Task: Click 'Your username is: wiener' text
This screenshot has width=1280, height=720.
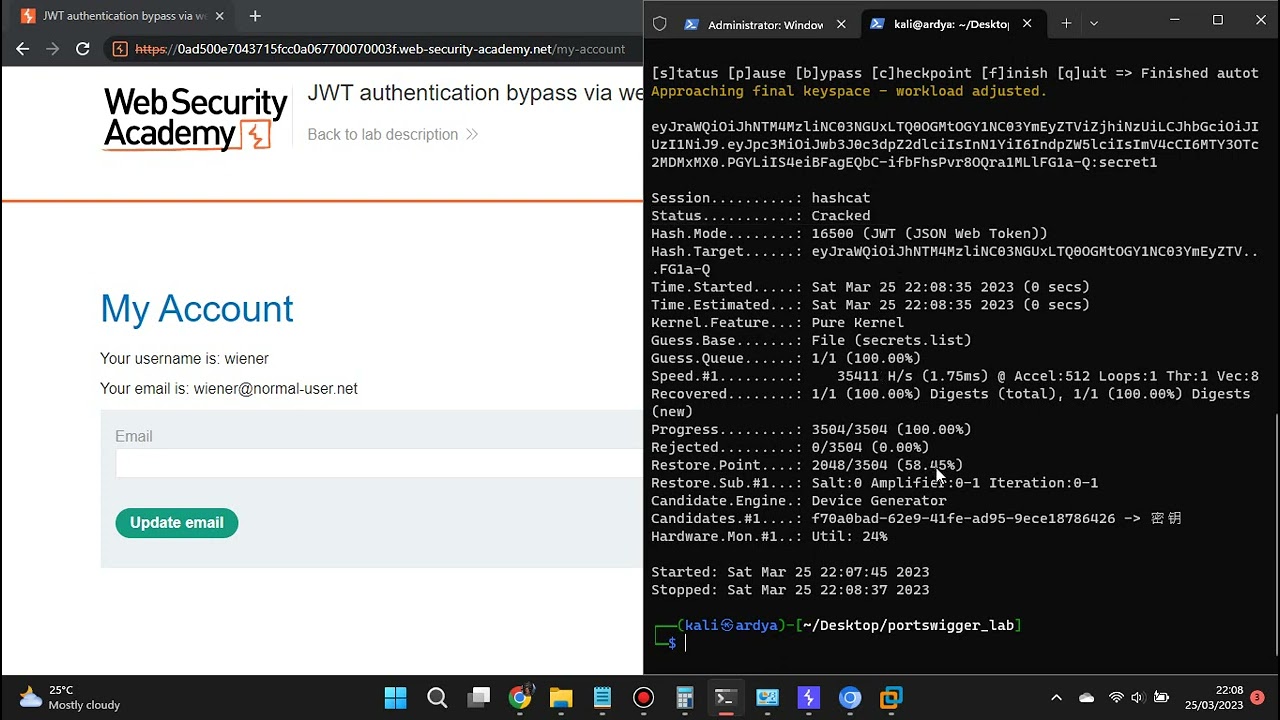Action: pos(184,358)
